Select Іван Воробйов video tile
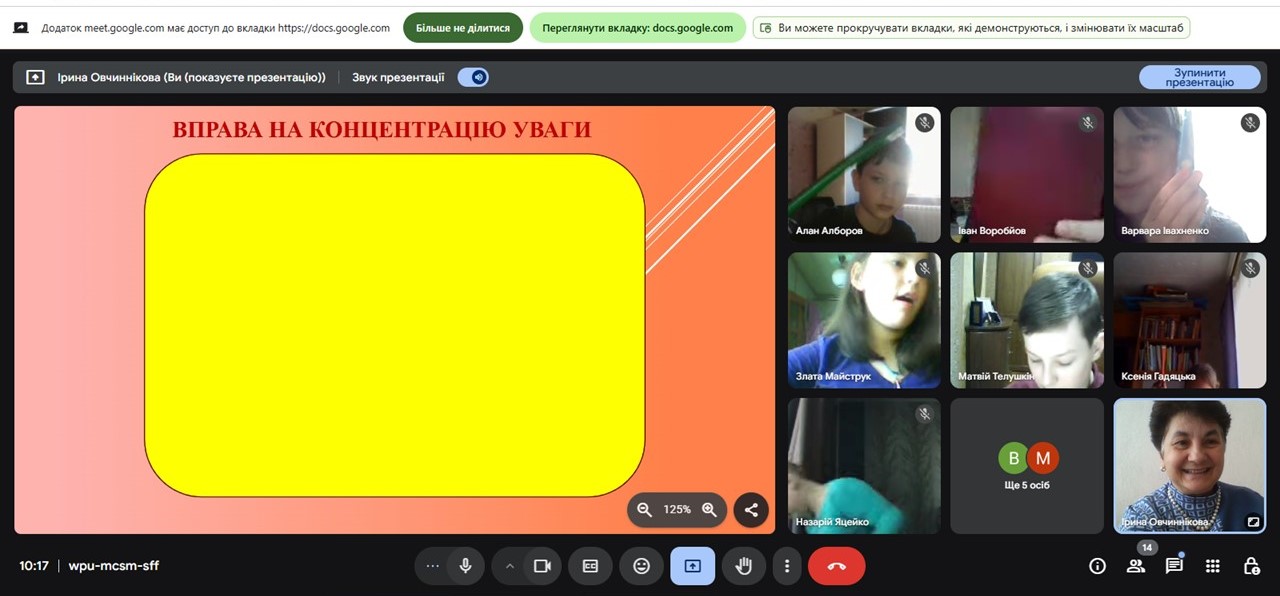This screenshot has height=596, width=1280. coord(1027,174)
